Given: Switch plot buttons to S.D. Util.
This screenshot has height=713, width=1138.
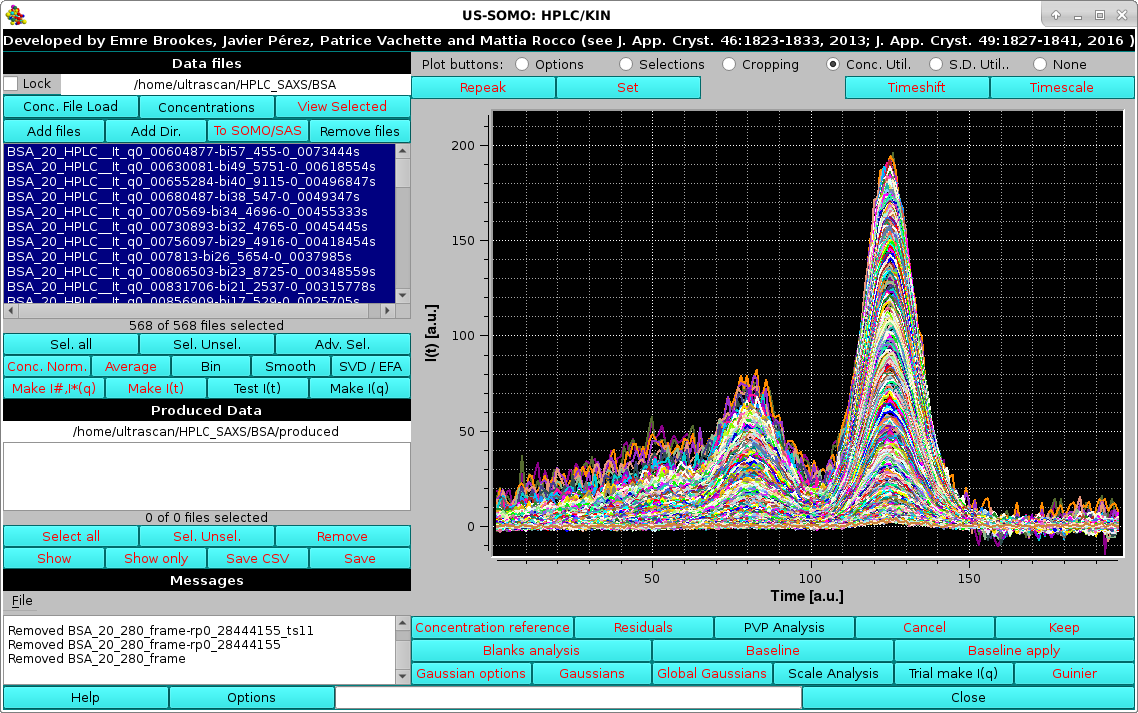Looking at the screenshot, I should point(934,64).
